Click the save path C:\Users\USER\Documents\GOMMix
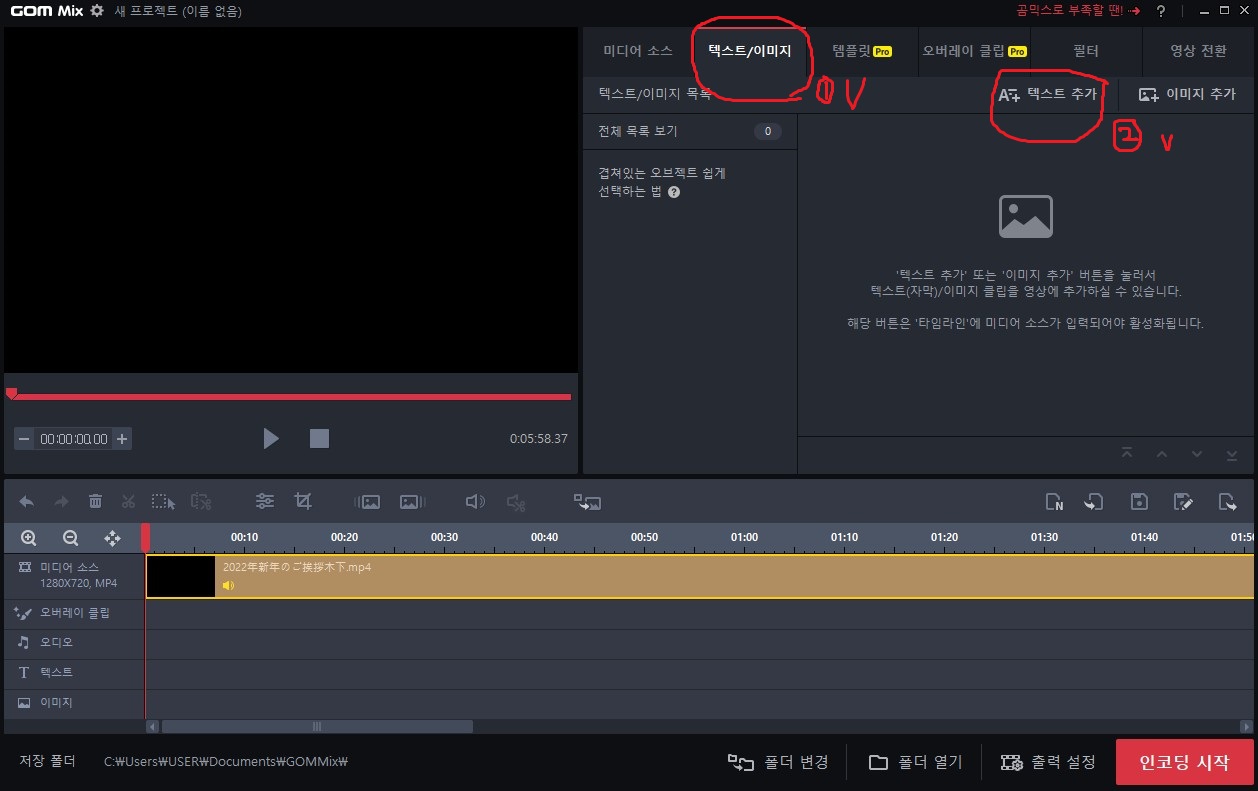The image size is (1258, 791). (x=226, y=762)
